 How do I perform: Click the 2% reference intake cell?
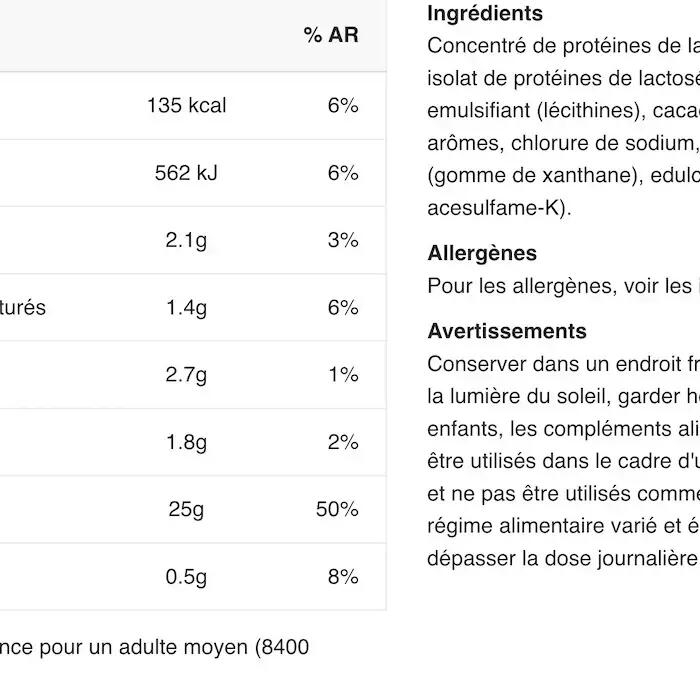pyautogui.click(x=343, y=442)
